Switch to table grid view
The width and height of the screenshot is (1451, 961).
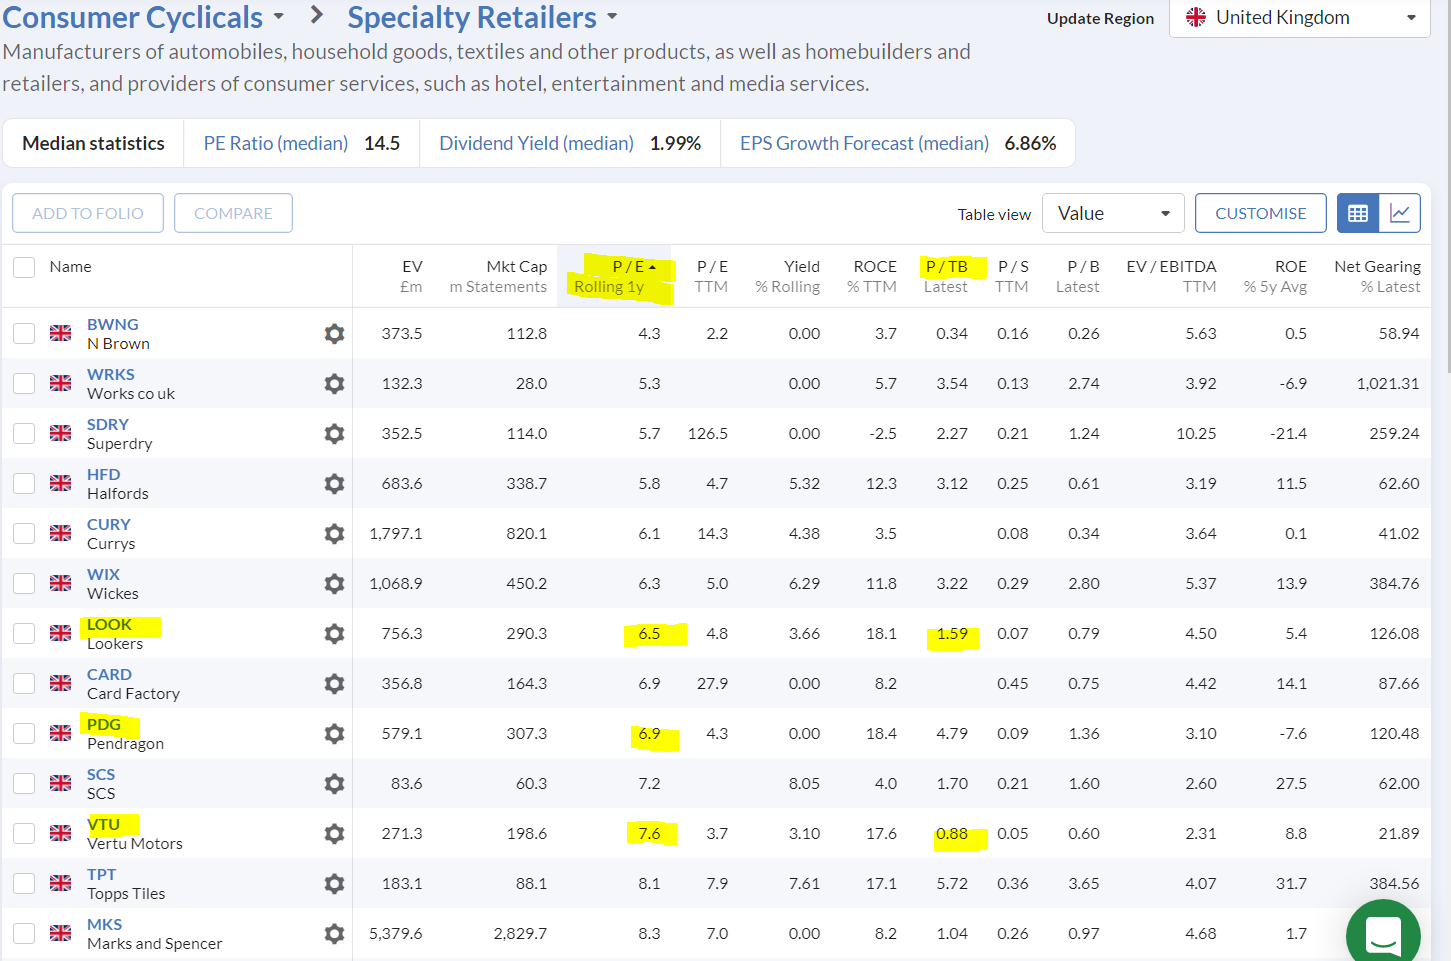point(1358,213)
